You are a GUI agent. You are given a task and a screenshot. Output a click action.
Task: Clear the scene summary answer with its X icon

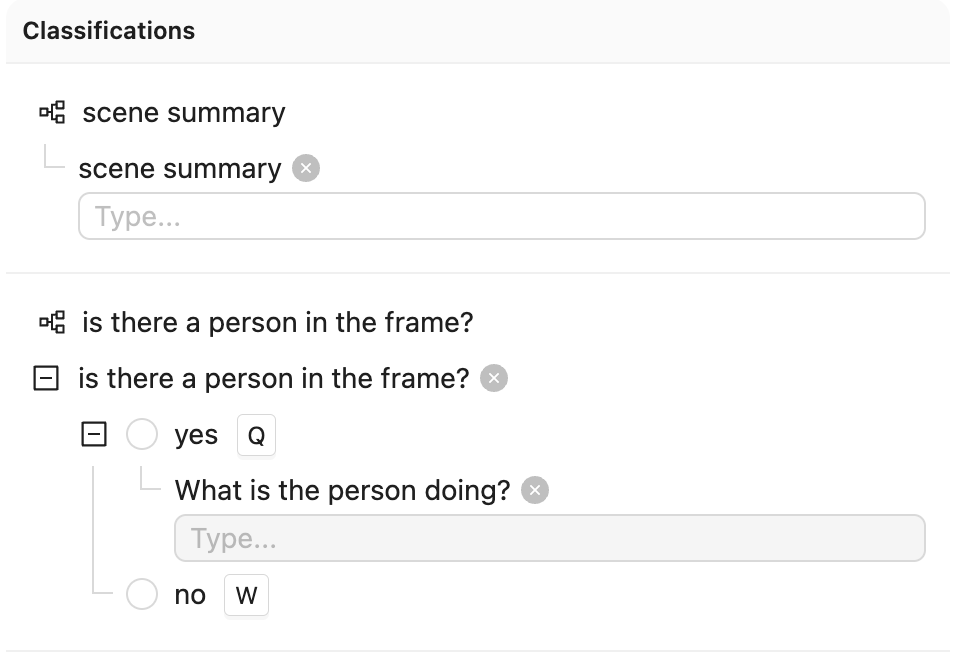click(306, 168)
